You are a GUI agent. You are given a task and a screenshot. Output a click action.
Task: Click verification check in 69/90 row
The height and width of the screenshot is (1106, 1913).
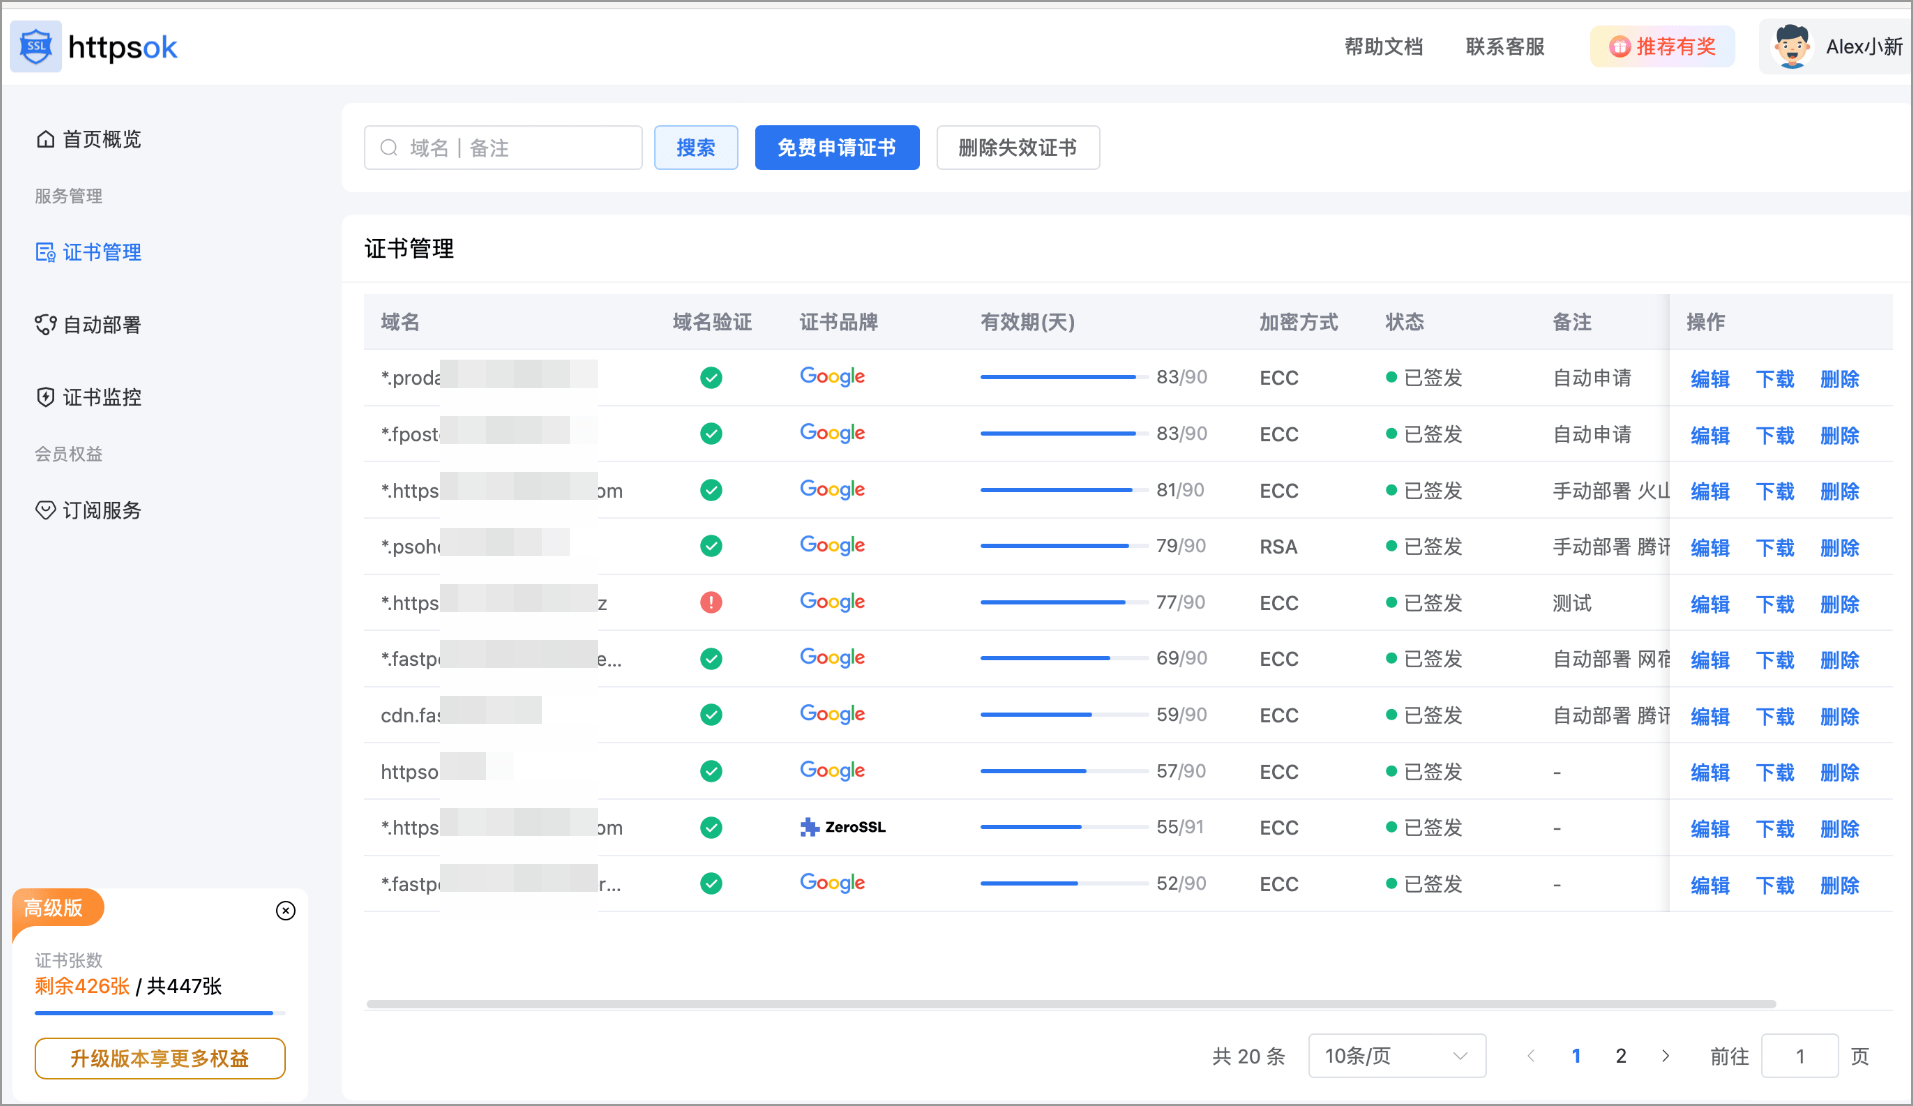tap(711, 659)
